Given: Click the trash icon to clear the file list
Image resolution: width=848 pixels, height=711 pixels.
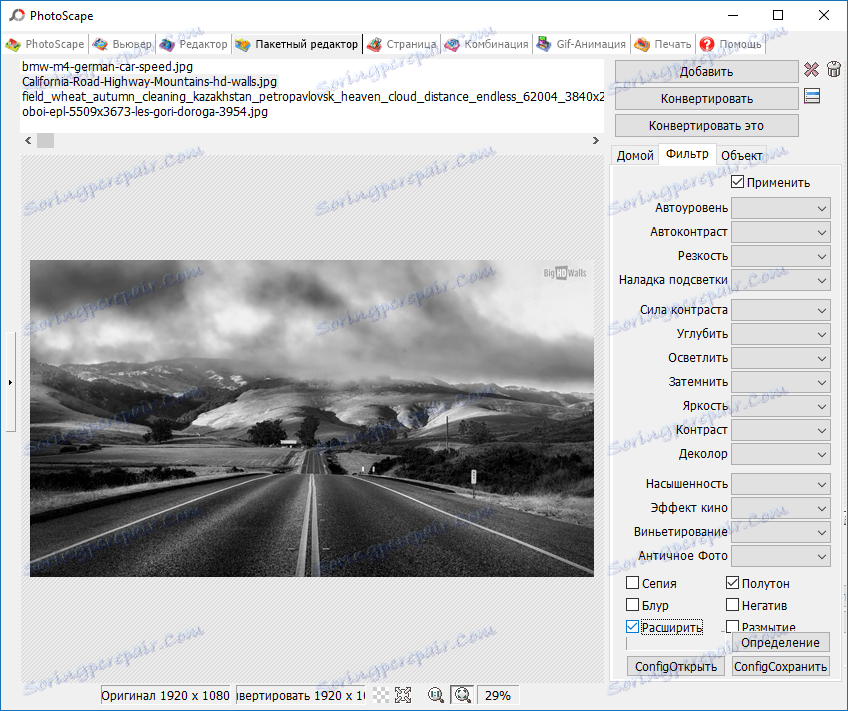Looking at the screenshot, I should (x=833, y=70).
